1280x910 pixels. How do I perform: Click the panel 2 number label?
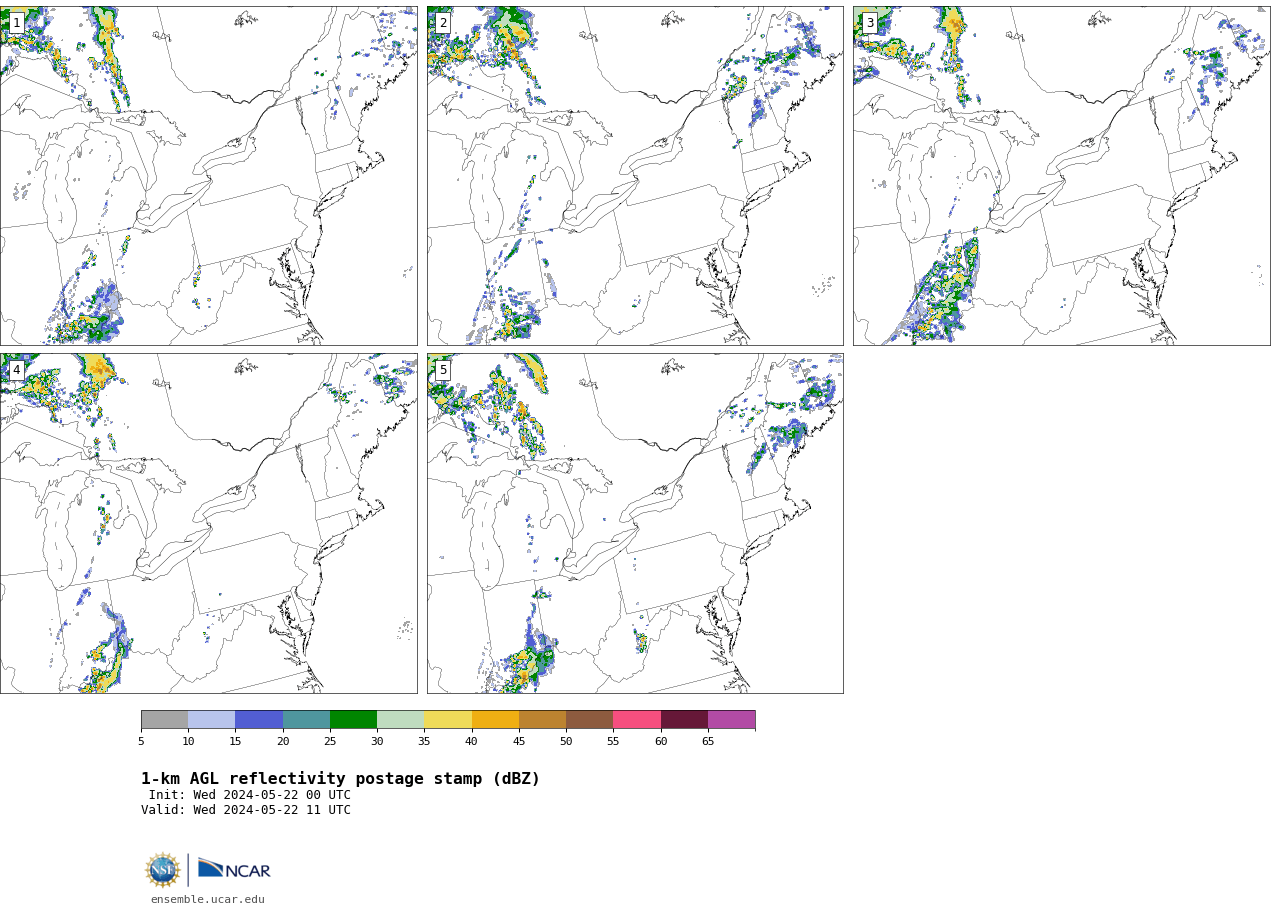point(443,23)
